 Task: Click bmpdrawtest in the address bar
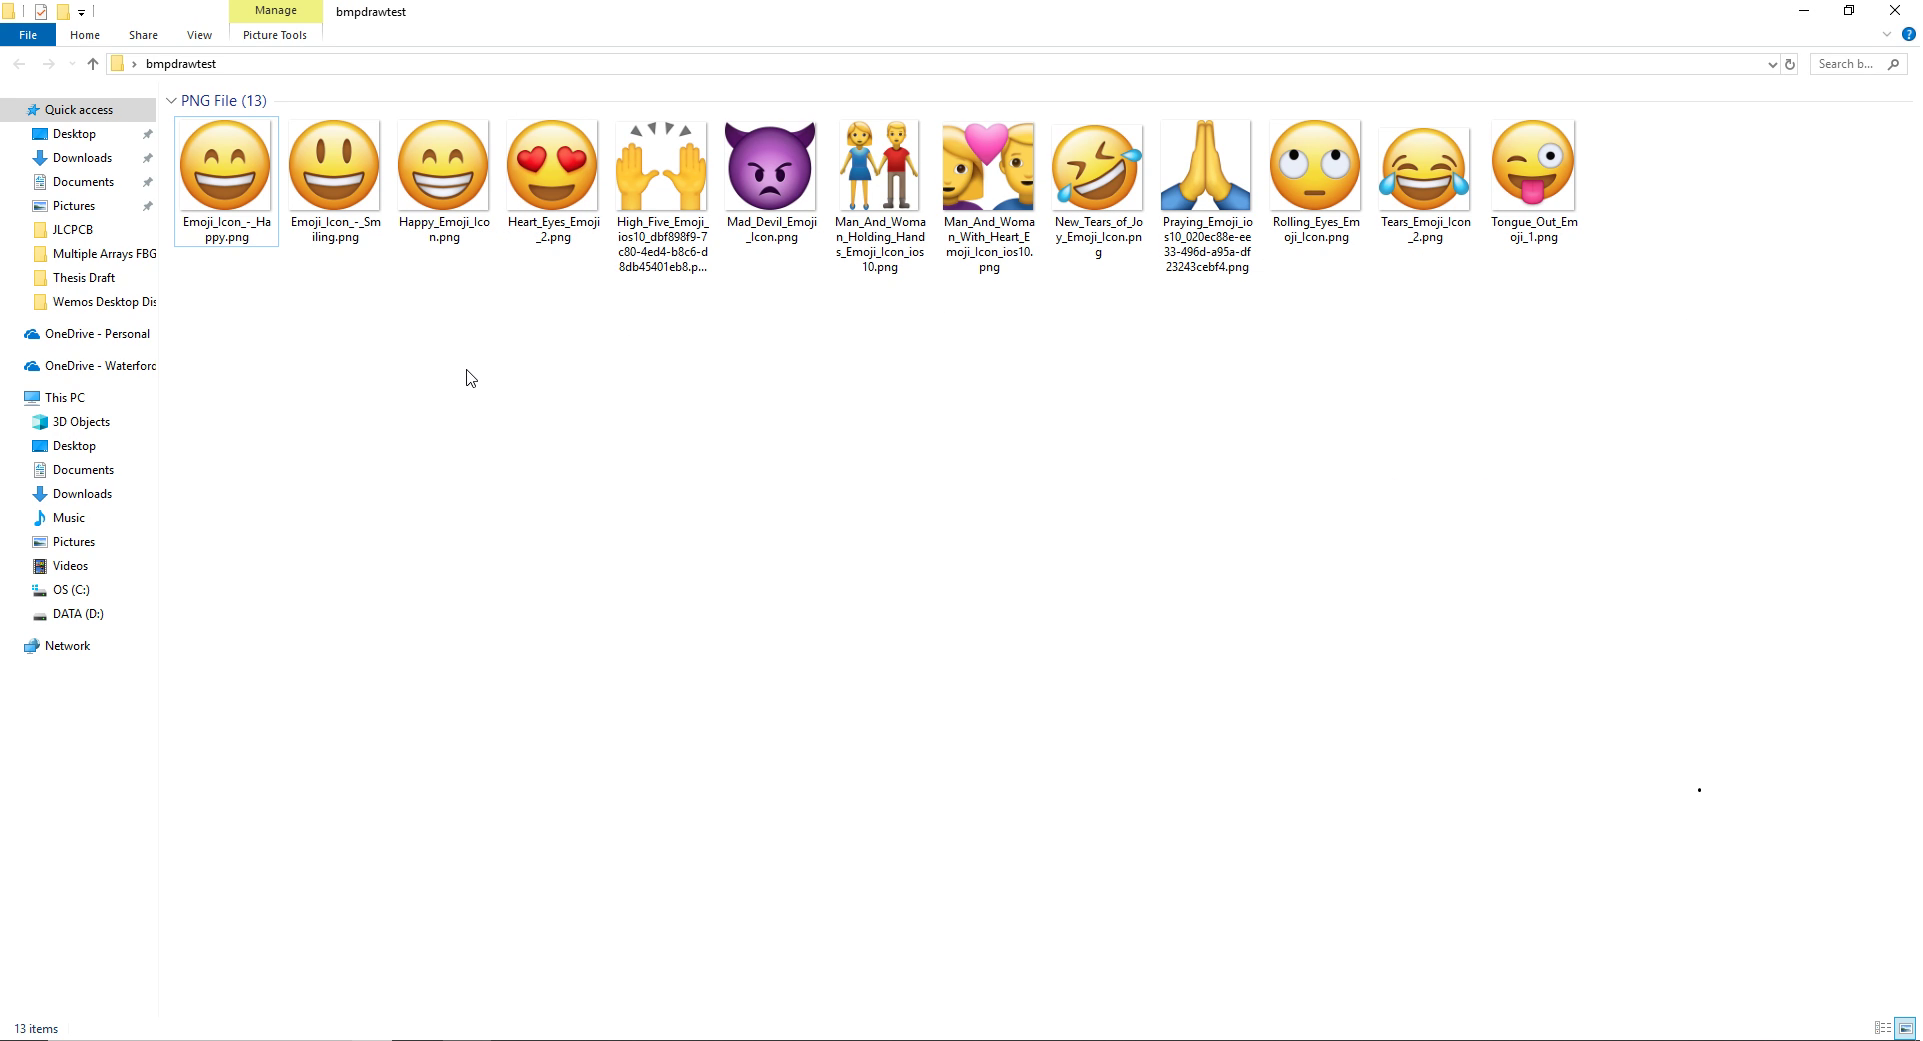(x=181, y=64)
